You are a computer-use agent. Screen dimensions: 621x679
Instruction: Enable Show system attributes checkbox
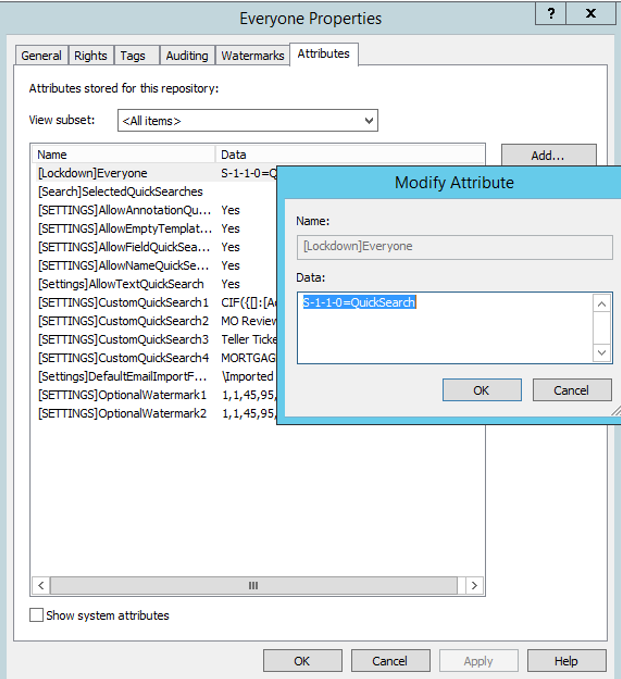37,615
